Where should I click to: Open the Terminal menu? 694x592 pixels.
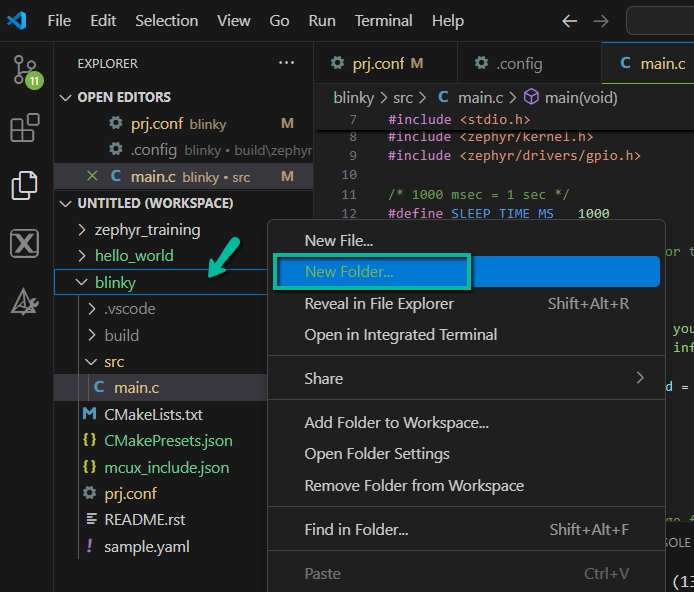click(383, 20)
